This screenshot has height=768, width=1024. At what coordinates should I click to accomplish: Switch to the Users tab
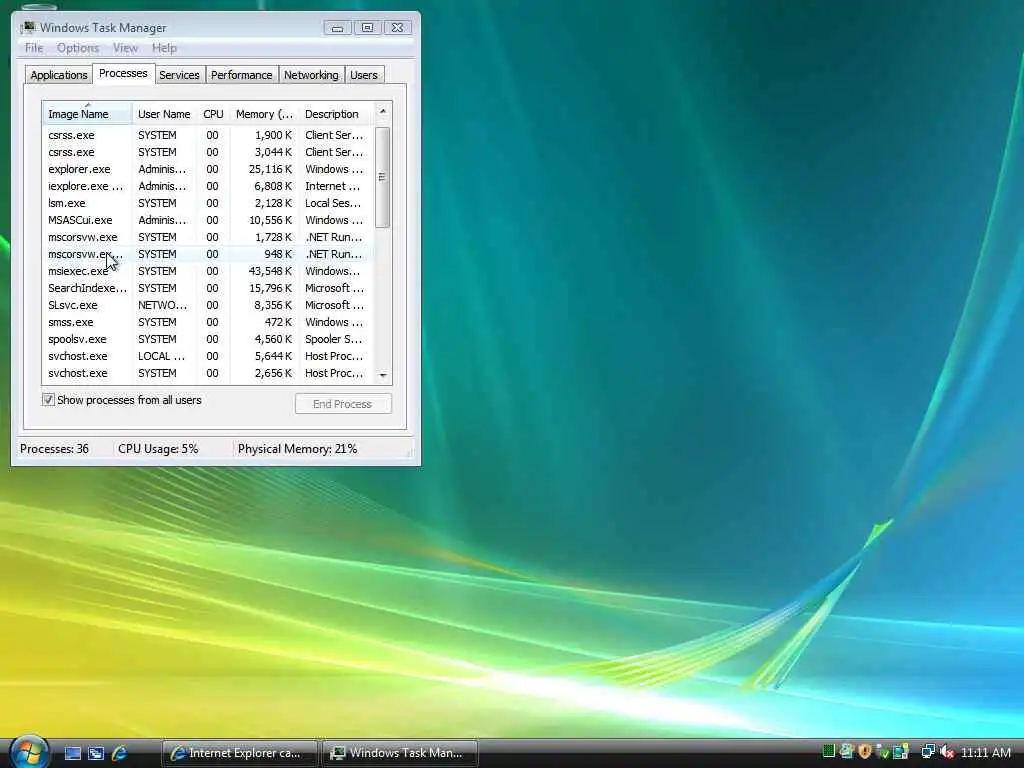point(364,75)
